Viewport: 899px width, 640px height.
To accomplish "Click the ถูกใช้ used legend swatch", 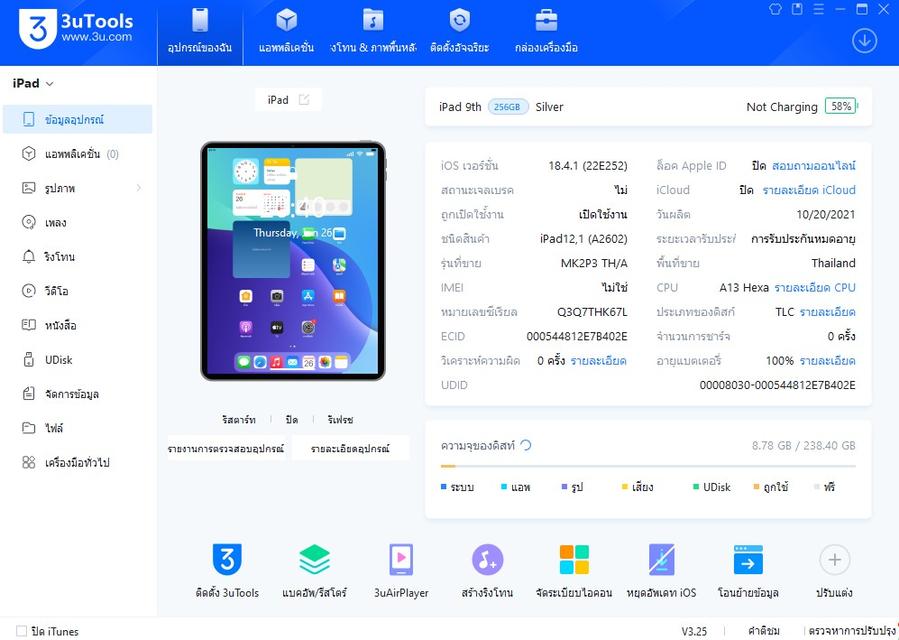I will click(756, 487).
